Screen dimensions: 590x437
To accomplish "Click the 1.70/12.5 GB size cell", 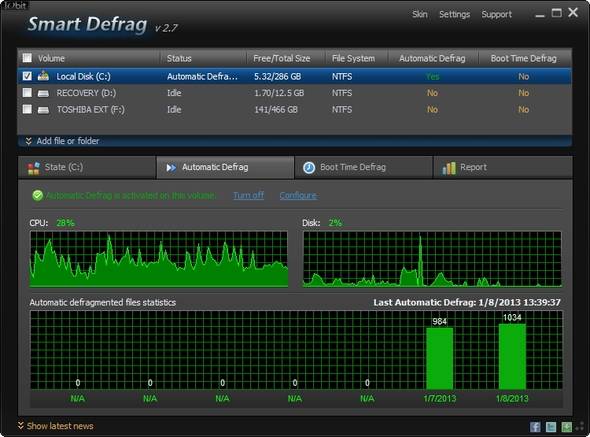I will (x=279, y=93).
